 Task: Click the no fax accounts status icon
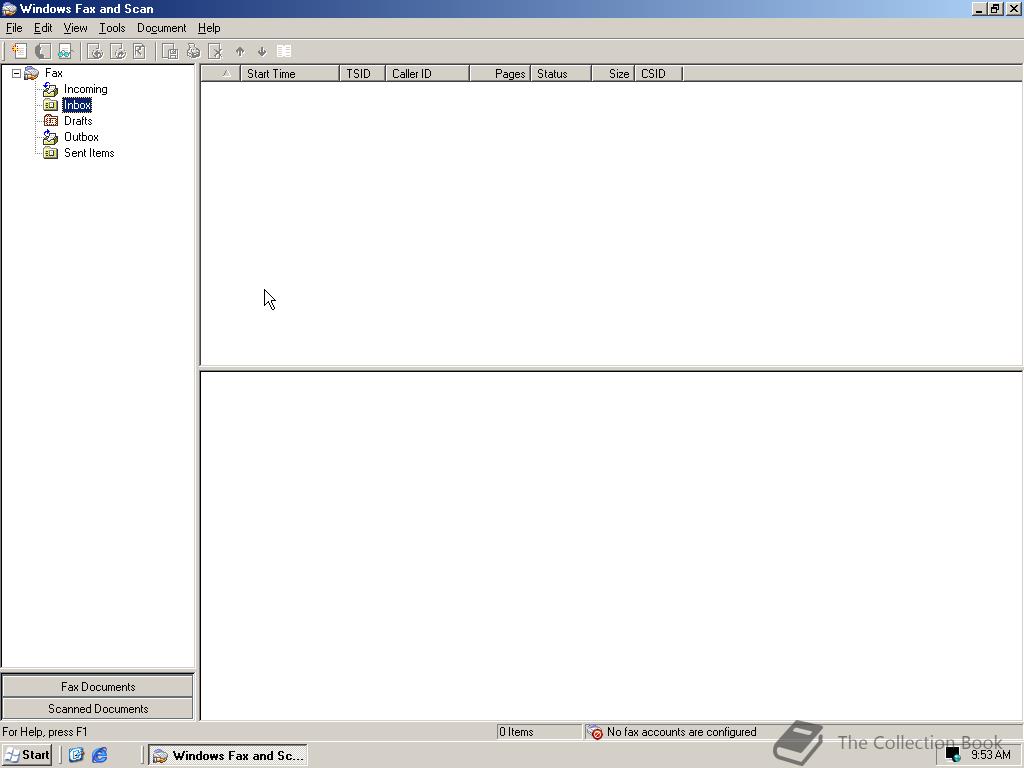click(x=594, y=732)
